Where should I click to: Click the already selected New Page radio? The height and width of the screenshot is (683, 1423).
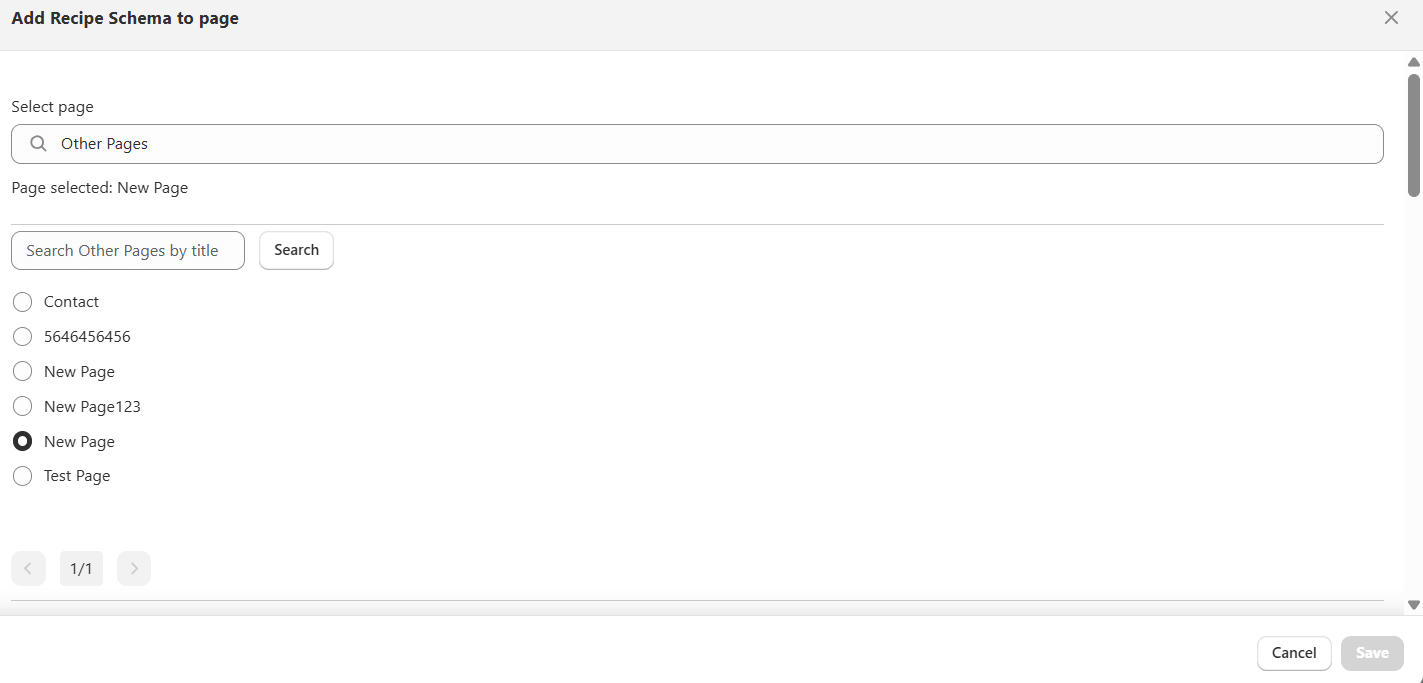[22, 441]
